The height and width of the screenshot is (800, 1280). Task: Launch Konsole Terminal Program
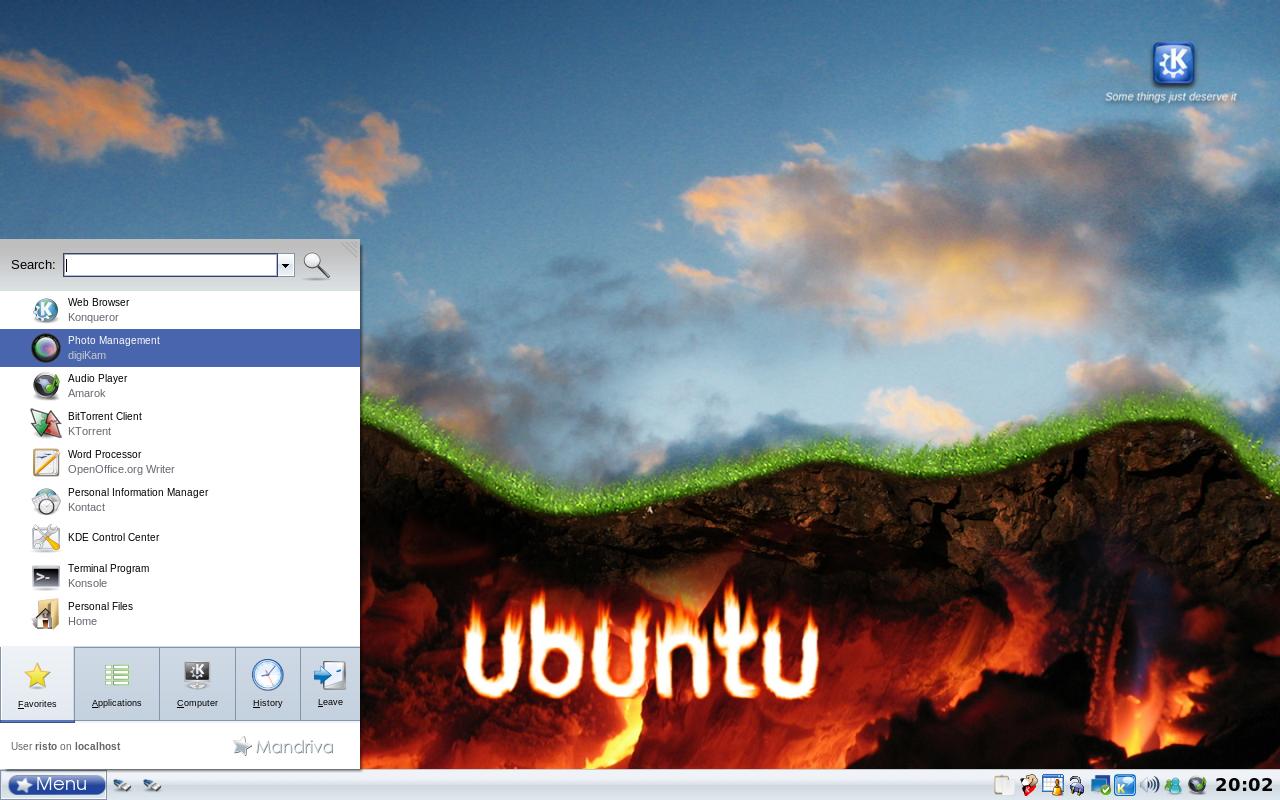point(180,576)
